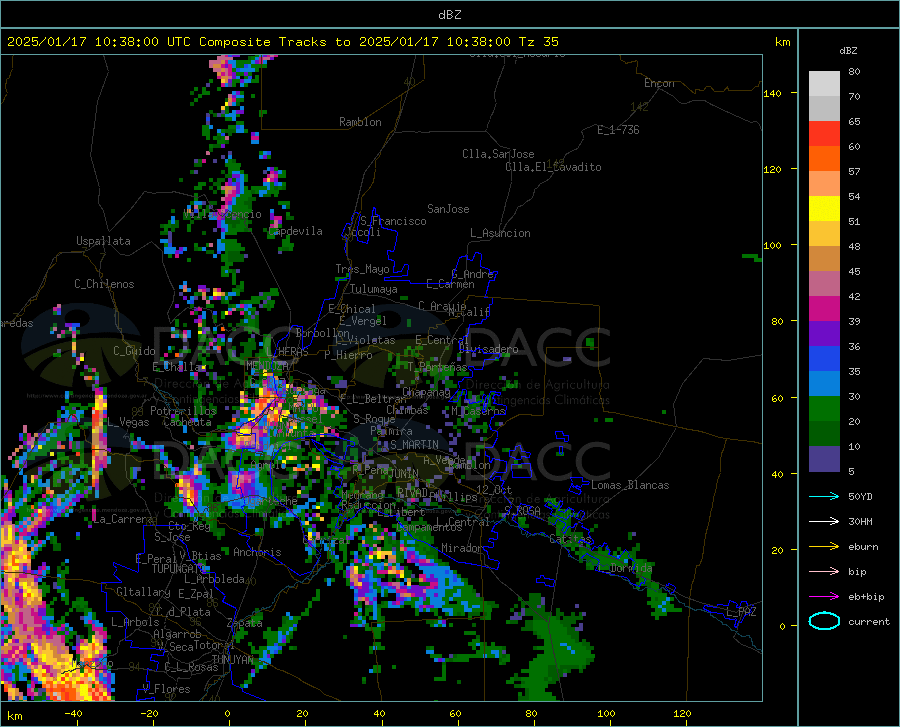Click the 'L_Asuncion' map label

(500, 233)
